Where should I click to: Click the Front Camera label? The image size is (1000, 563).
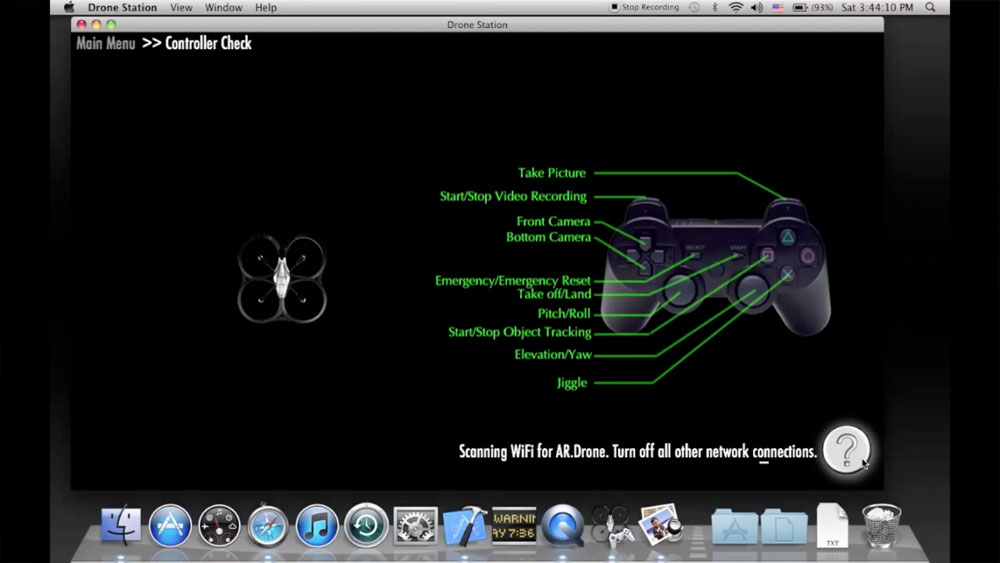pos(554,221)
